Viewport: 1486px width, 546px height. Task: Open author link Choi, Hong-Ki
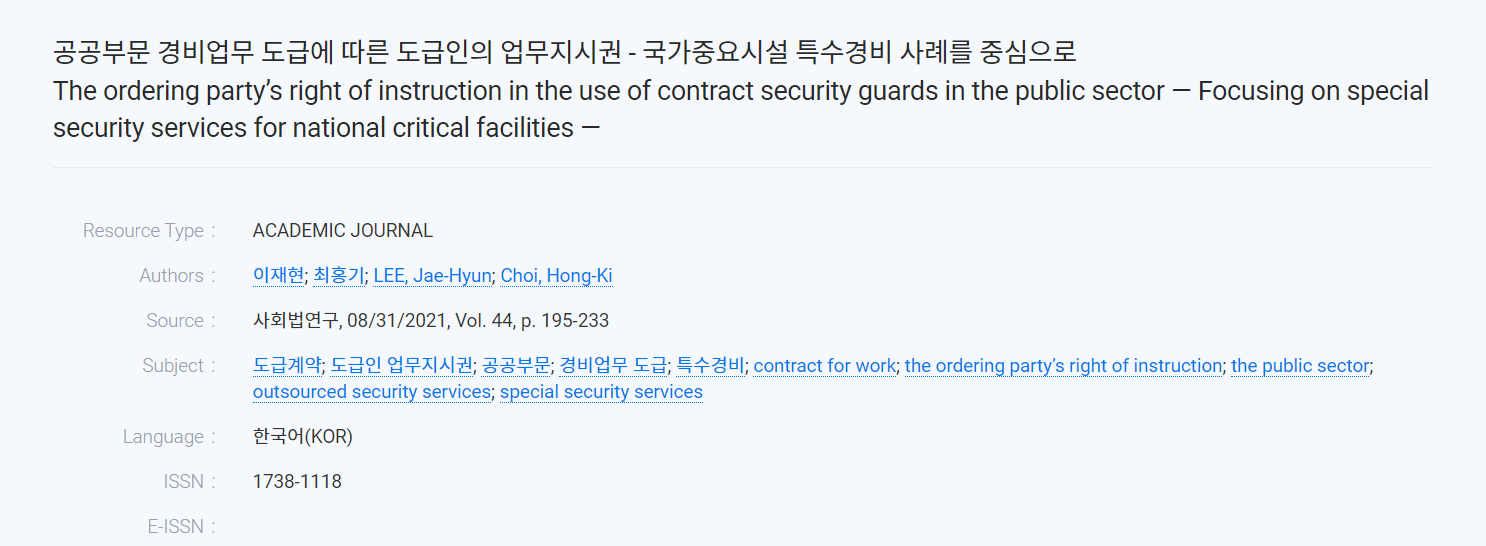point(556,276)
